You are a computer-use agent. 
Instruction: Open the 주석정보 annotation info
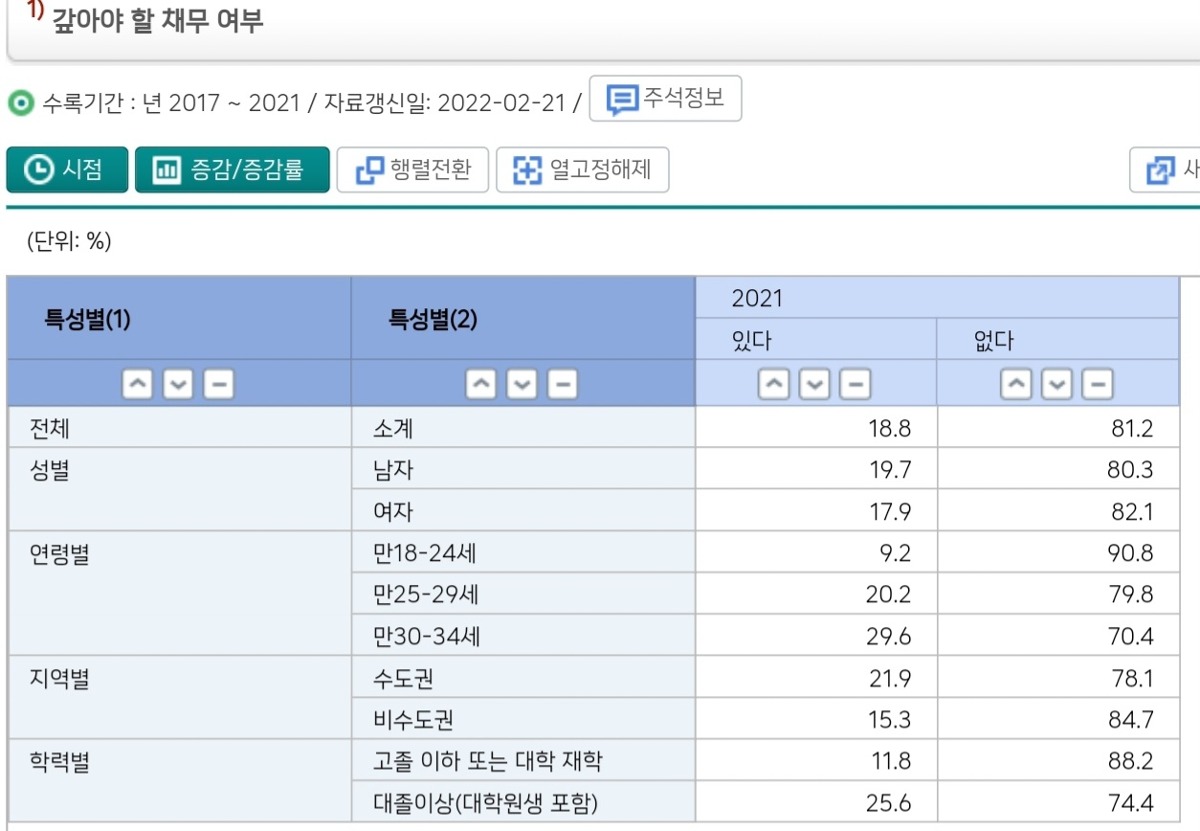[x=665, y=99]
